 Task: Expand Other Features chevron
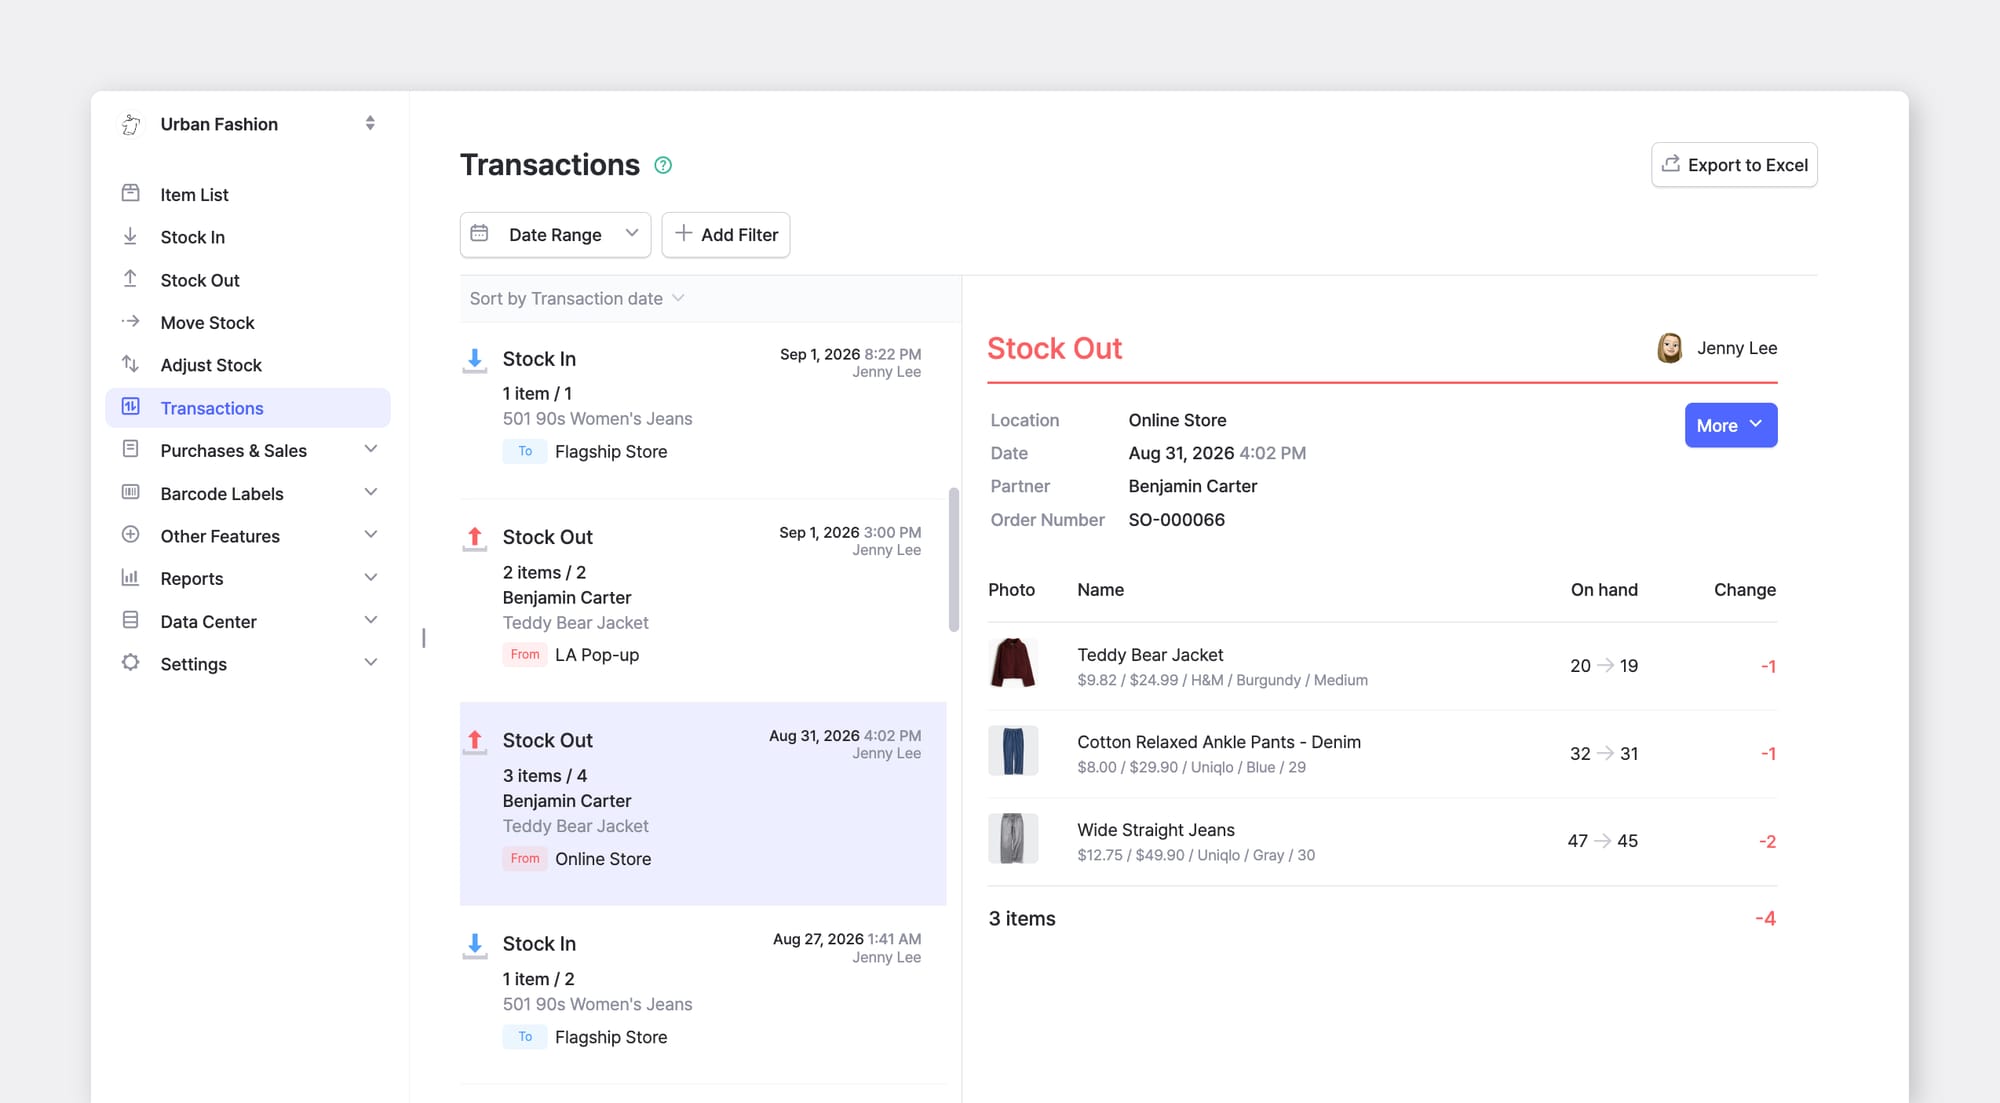[x=371, y=535]
